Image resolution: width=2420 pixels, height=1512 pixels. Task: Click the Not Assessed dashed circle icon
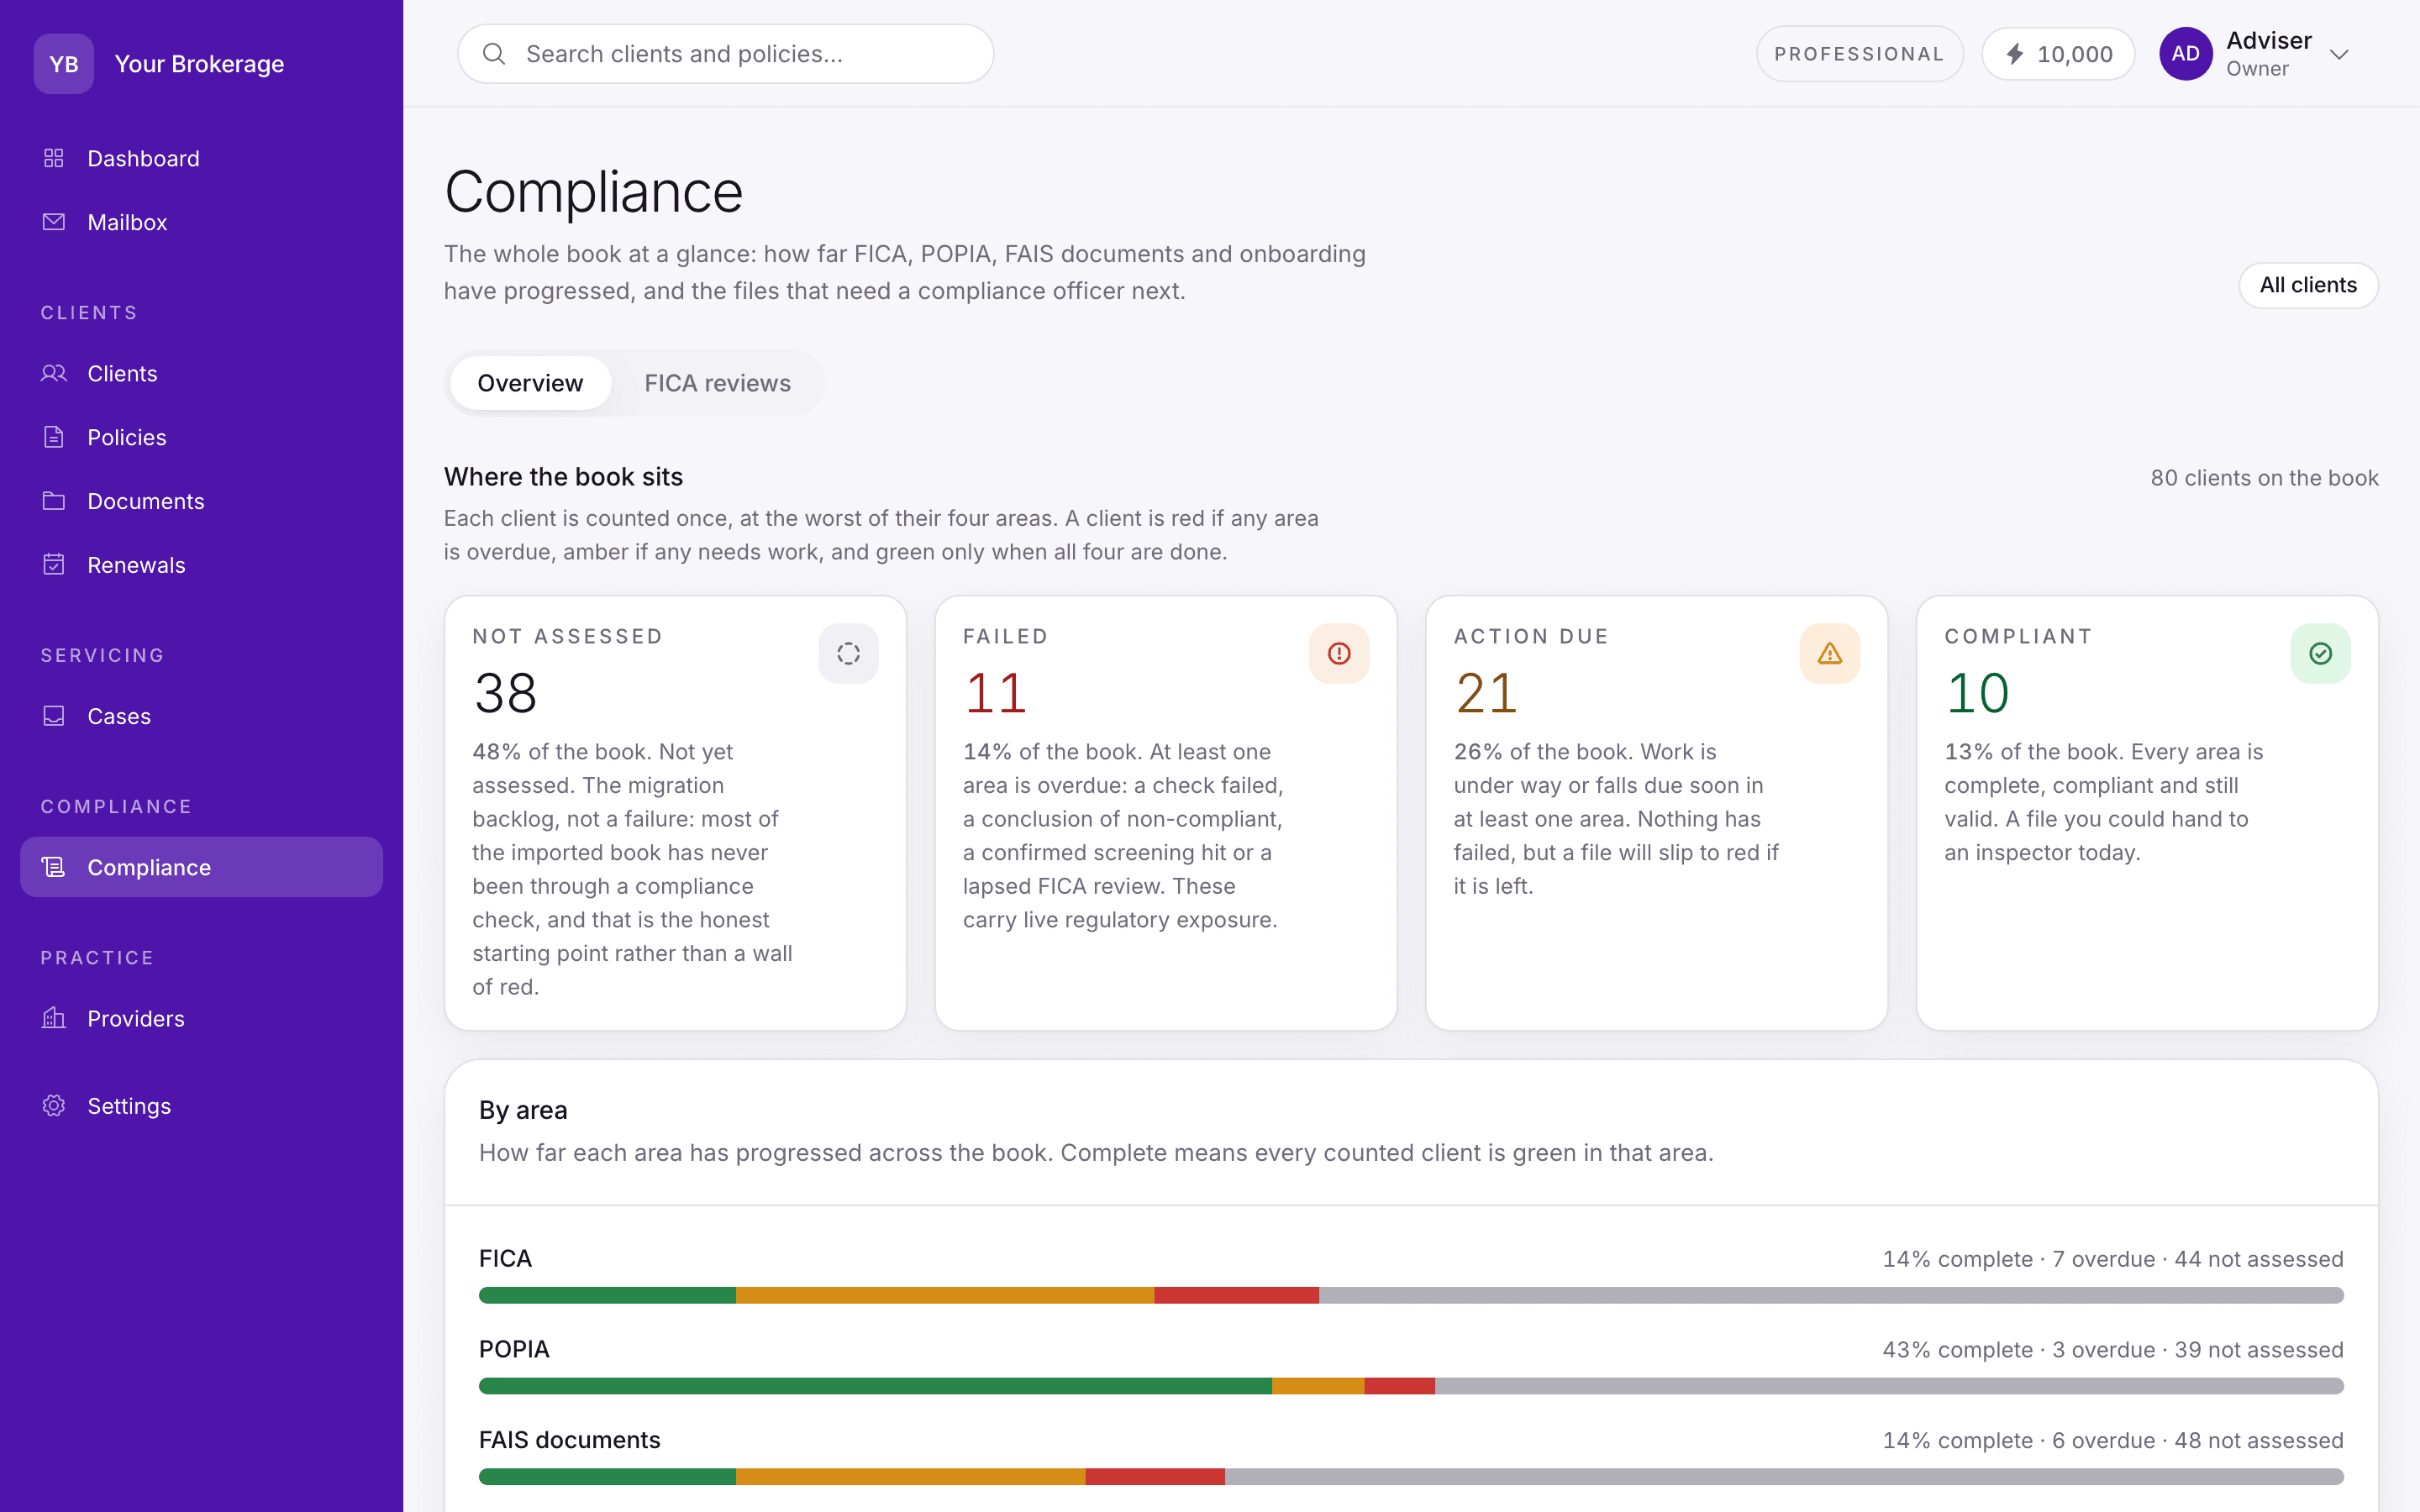(x=848, y=654)
